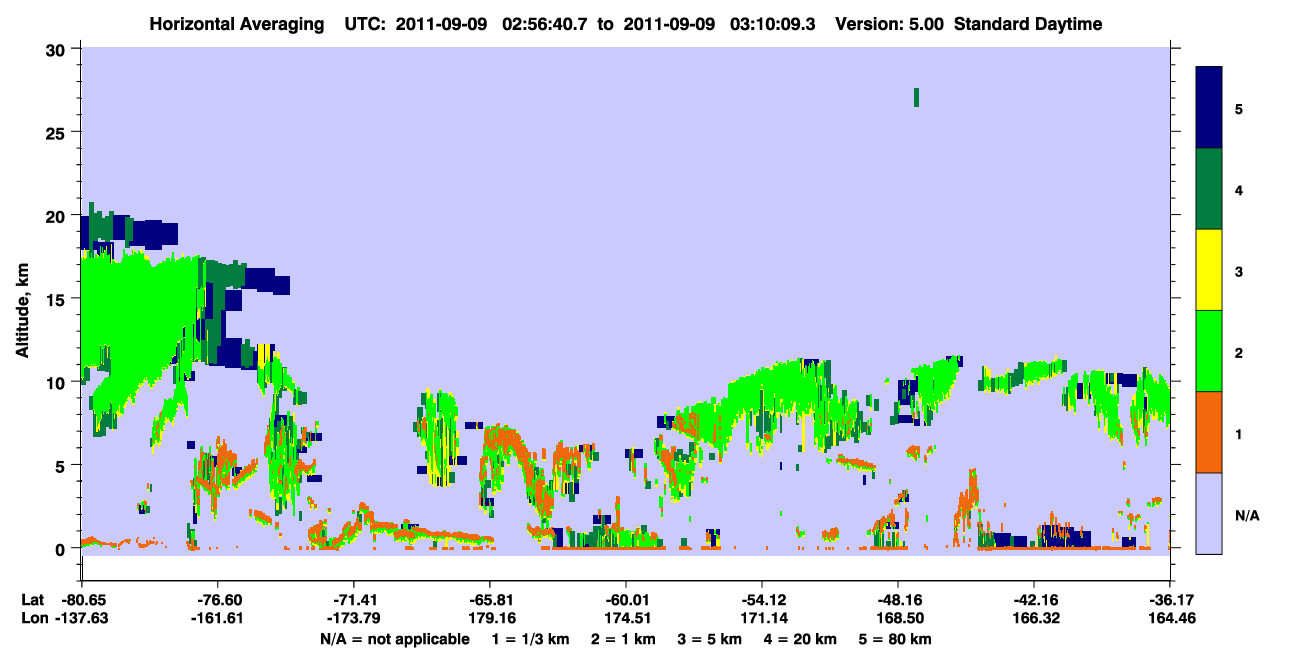Click longitude value 179.16

490,618
